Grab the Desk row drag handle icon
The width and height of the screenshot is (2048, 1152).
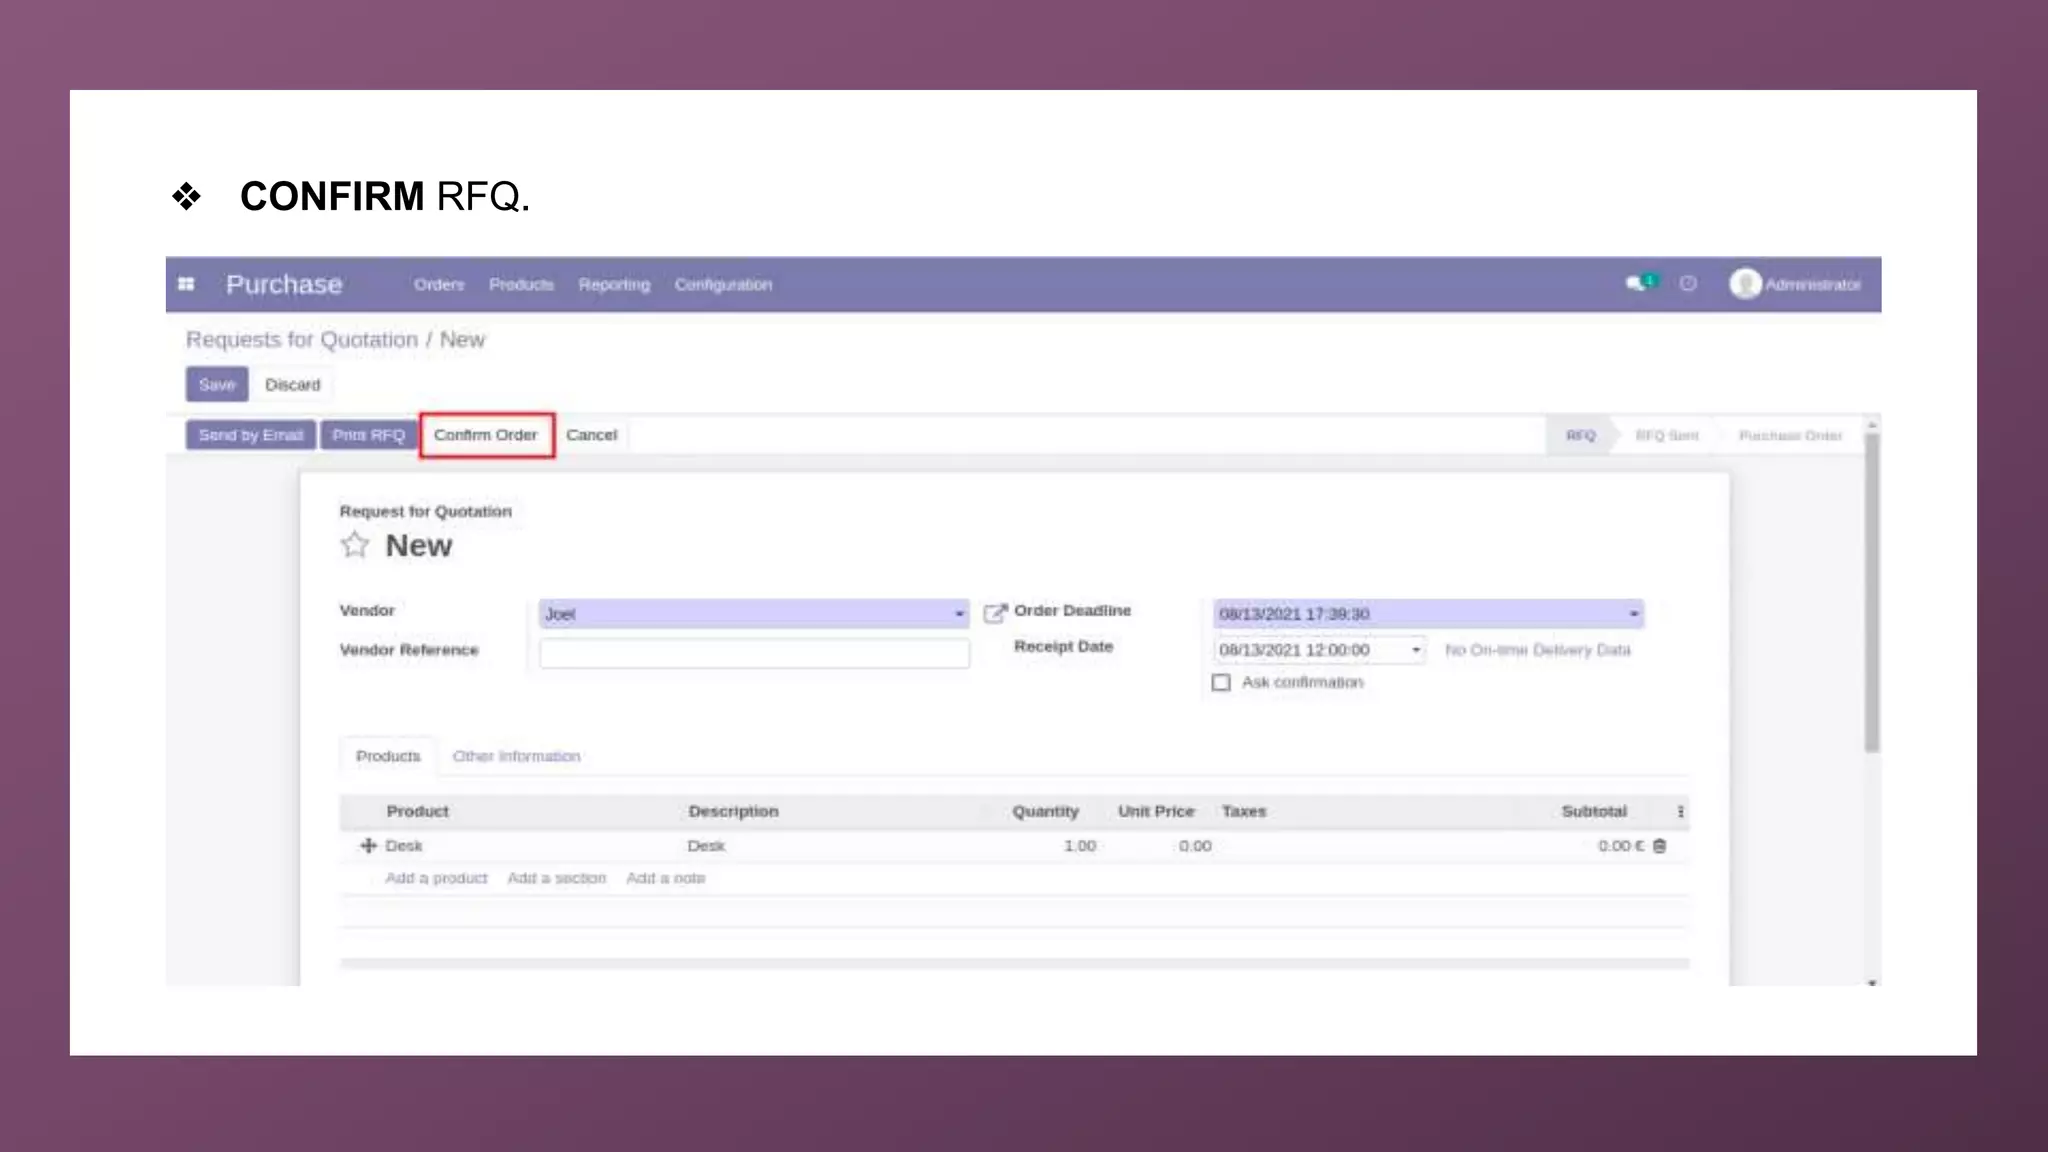pos(368,846)
